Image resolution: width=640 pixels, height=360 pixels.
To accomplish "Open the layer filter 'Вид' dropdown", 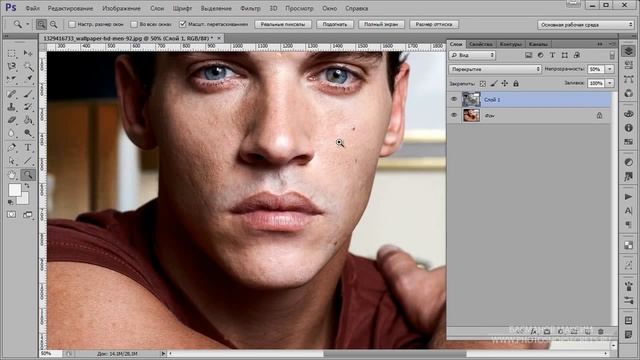I will [x=472, y=55].
